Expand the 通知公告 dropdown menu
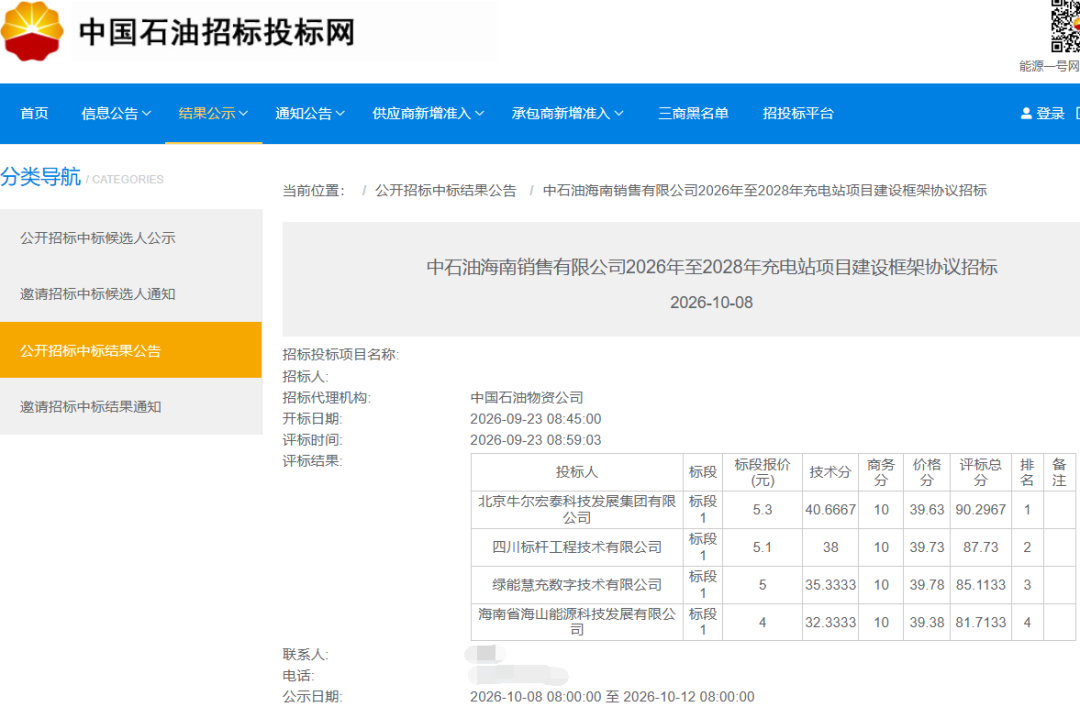1080x707 pixels. pyautogui.click(x=310, y=114)
